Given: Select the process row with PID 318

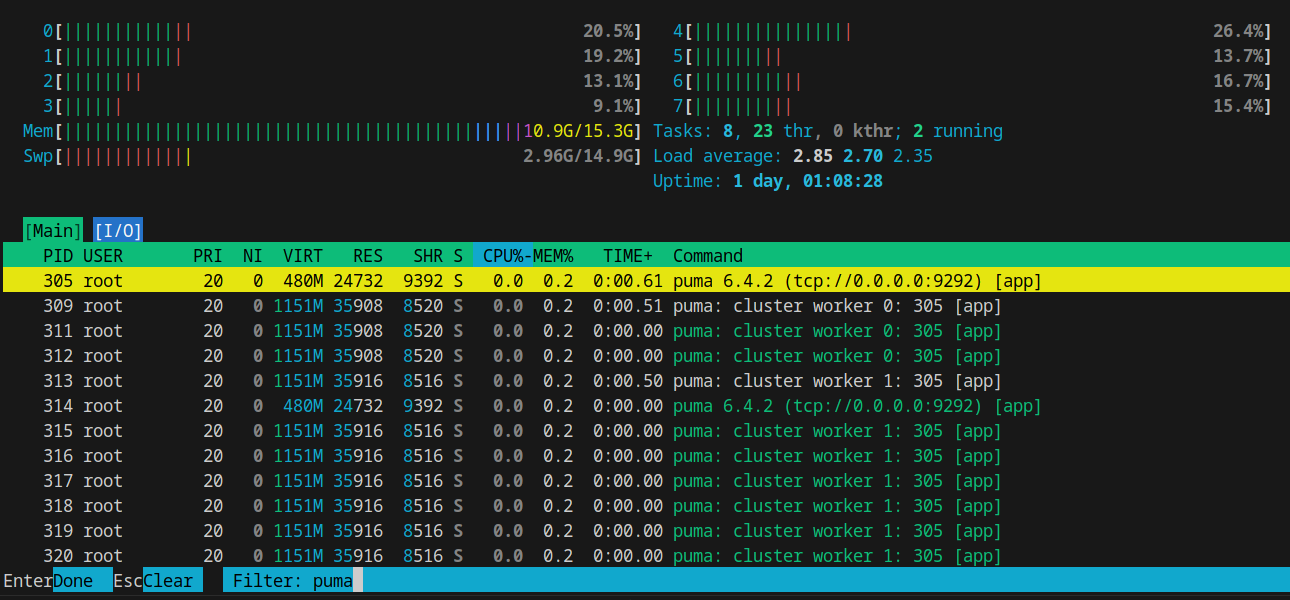Looking at the screenshot, I should [x=645, y=506].
